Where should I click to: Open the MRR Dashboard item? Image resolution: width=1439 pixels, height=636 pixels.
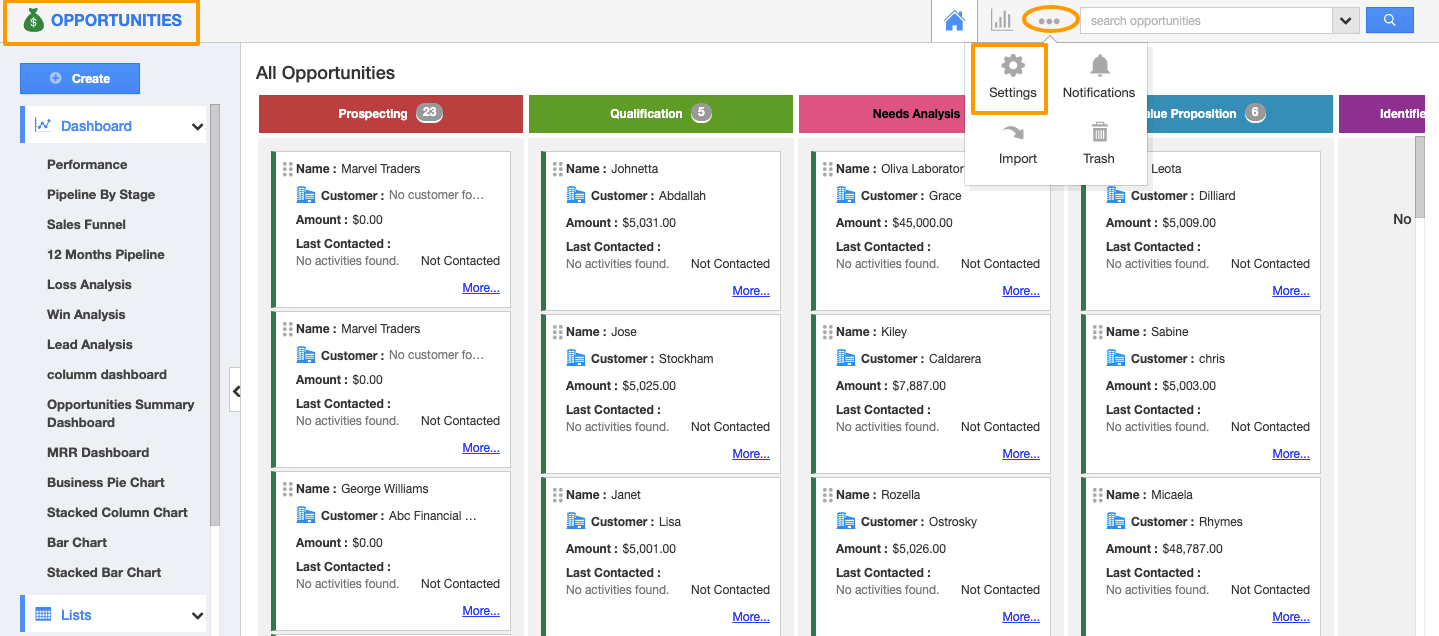pyautogui.click(x=98, y=452)
